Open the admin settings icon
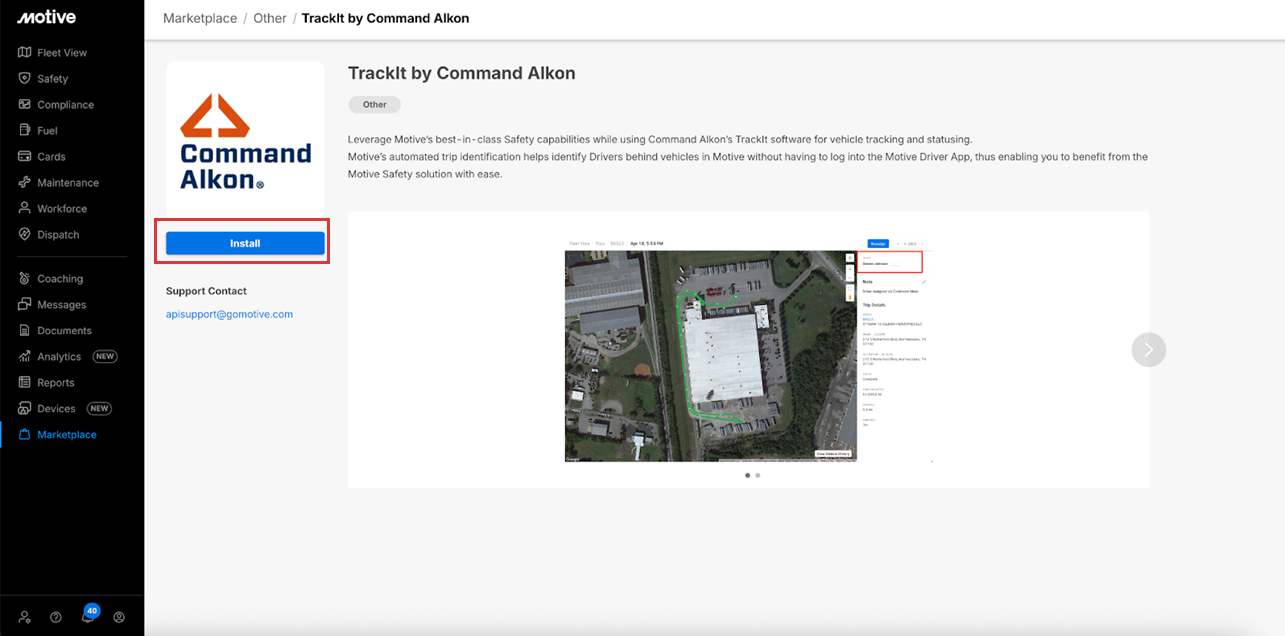Viewport: 1285px width, 636px height. click(25, 617)
